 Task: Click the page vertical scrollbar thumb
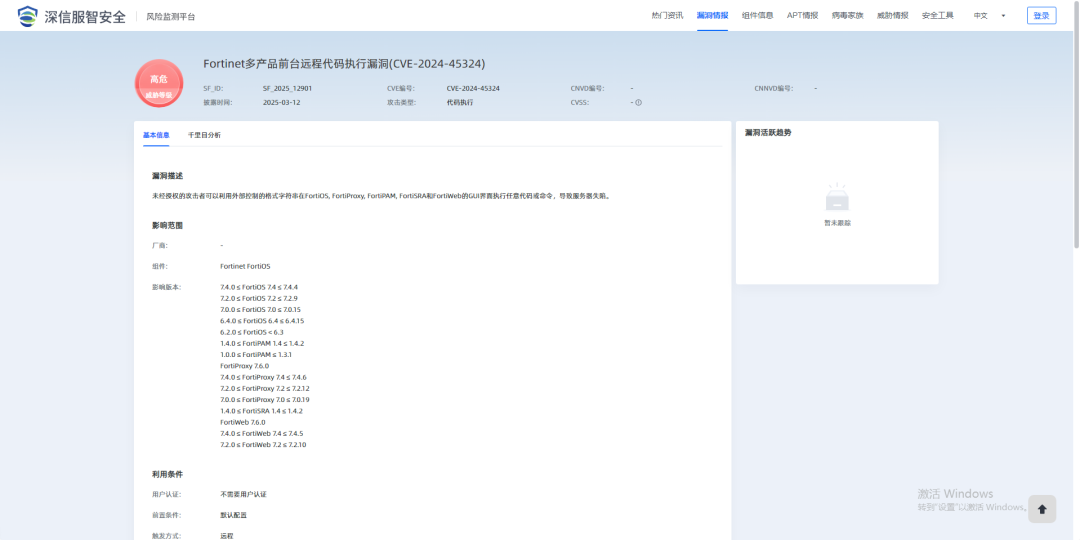[1076, 124]
